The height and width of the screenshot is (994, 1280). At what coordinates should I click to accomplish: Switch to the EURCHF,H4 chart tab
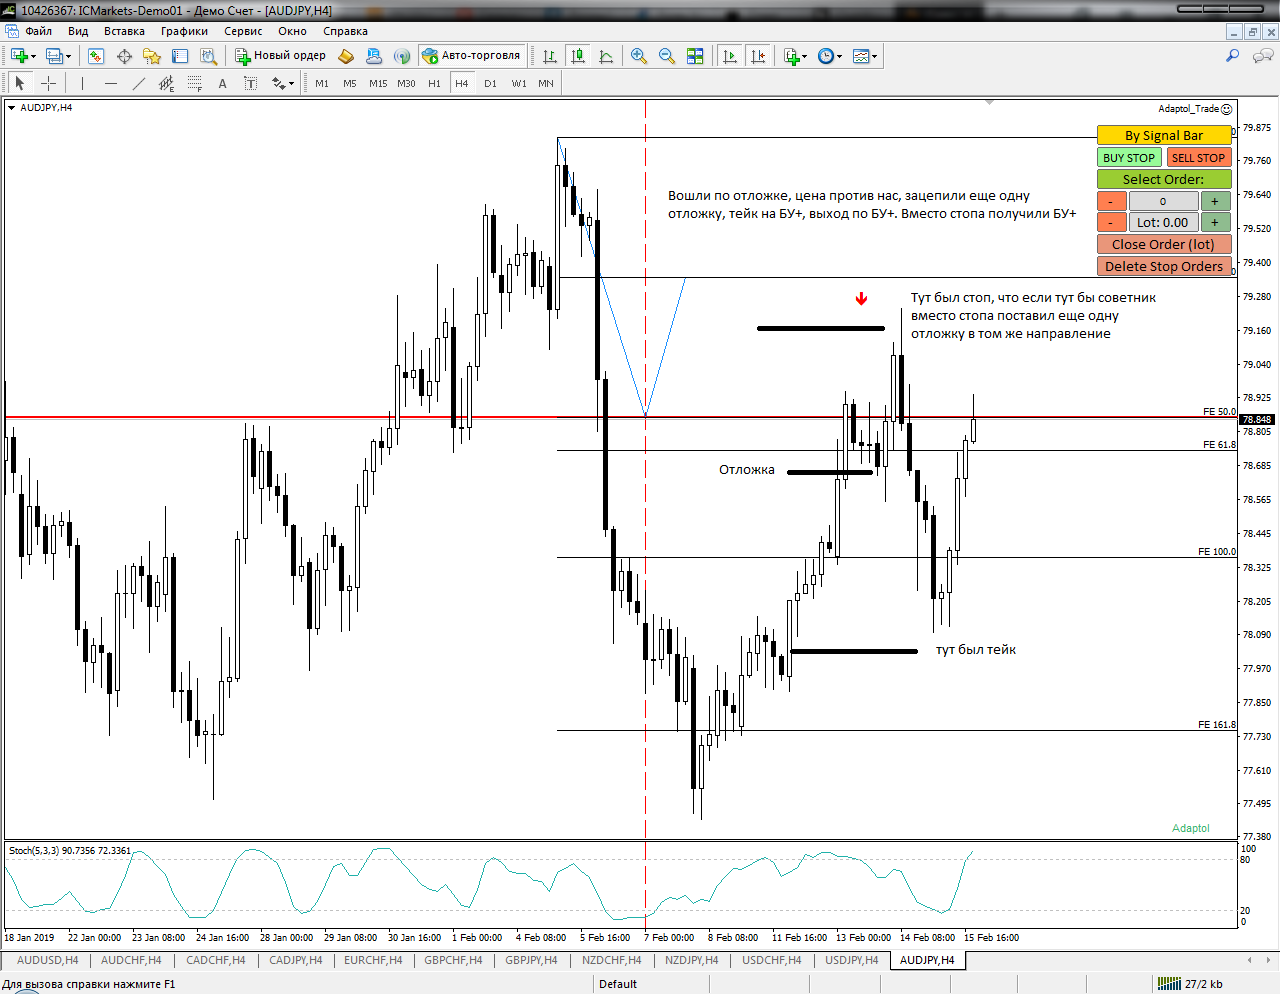pyautogui.click(x=373, y=960)
